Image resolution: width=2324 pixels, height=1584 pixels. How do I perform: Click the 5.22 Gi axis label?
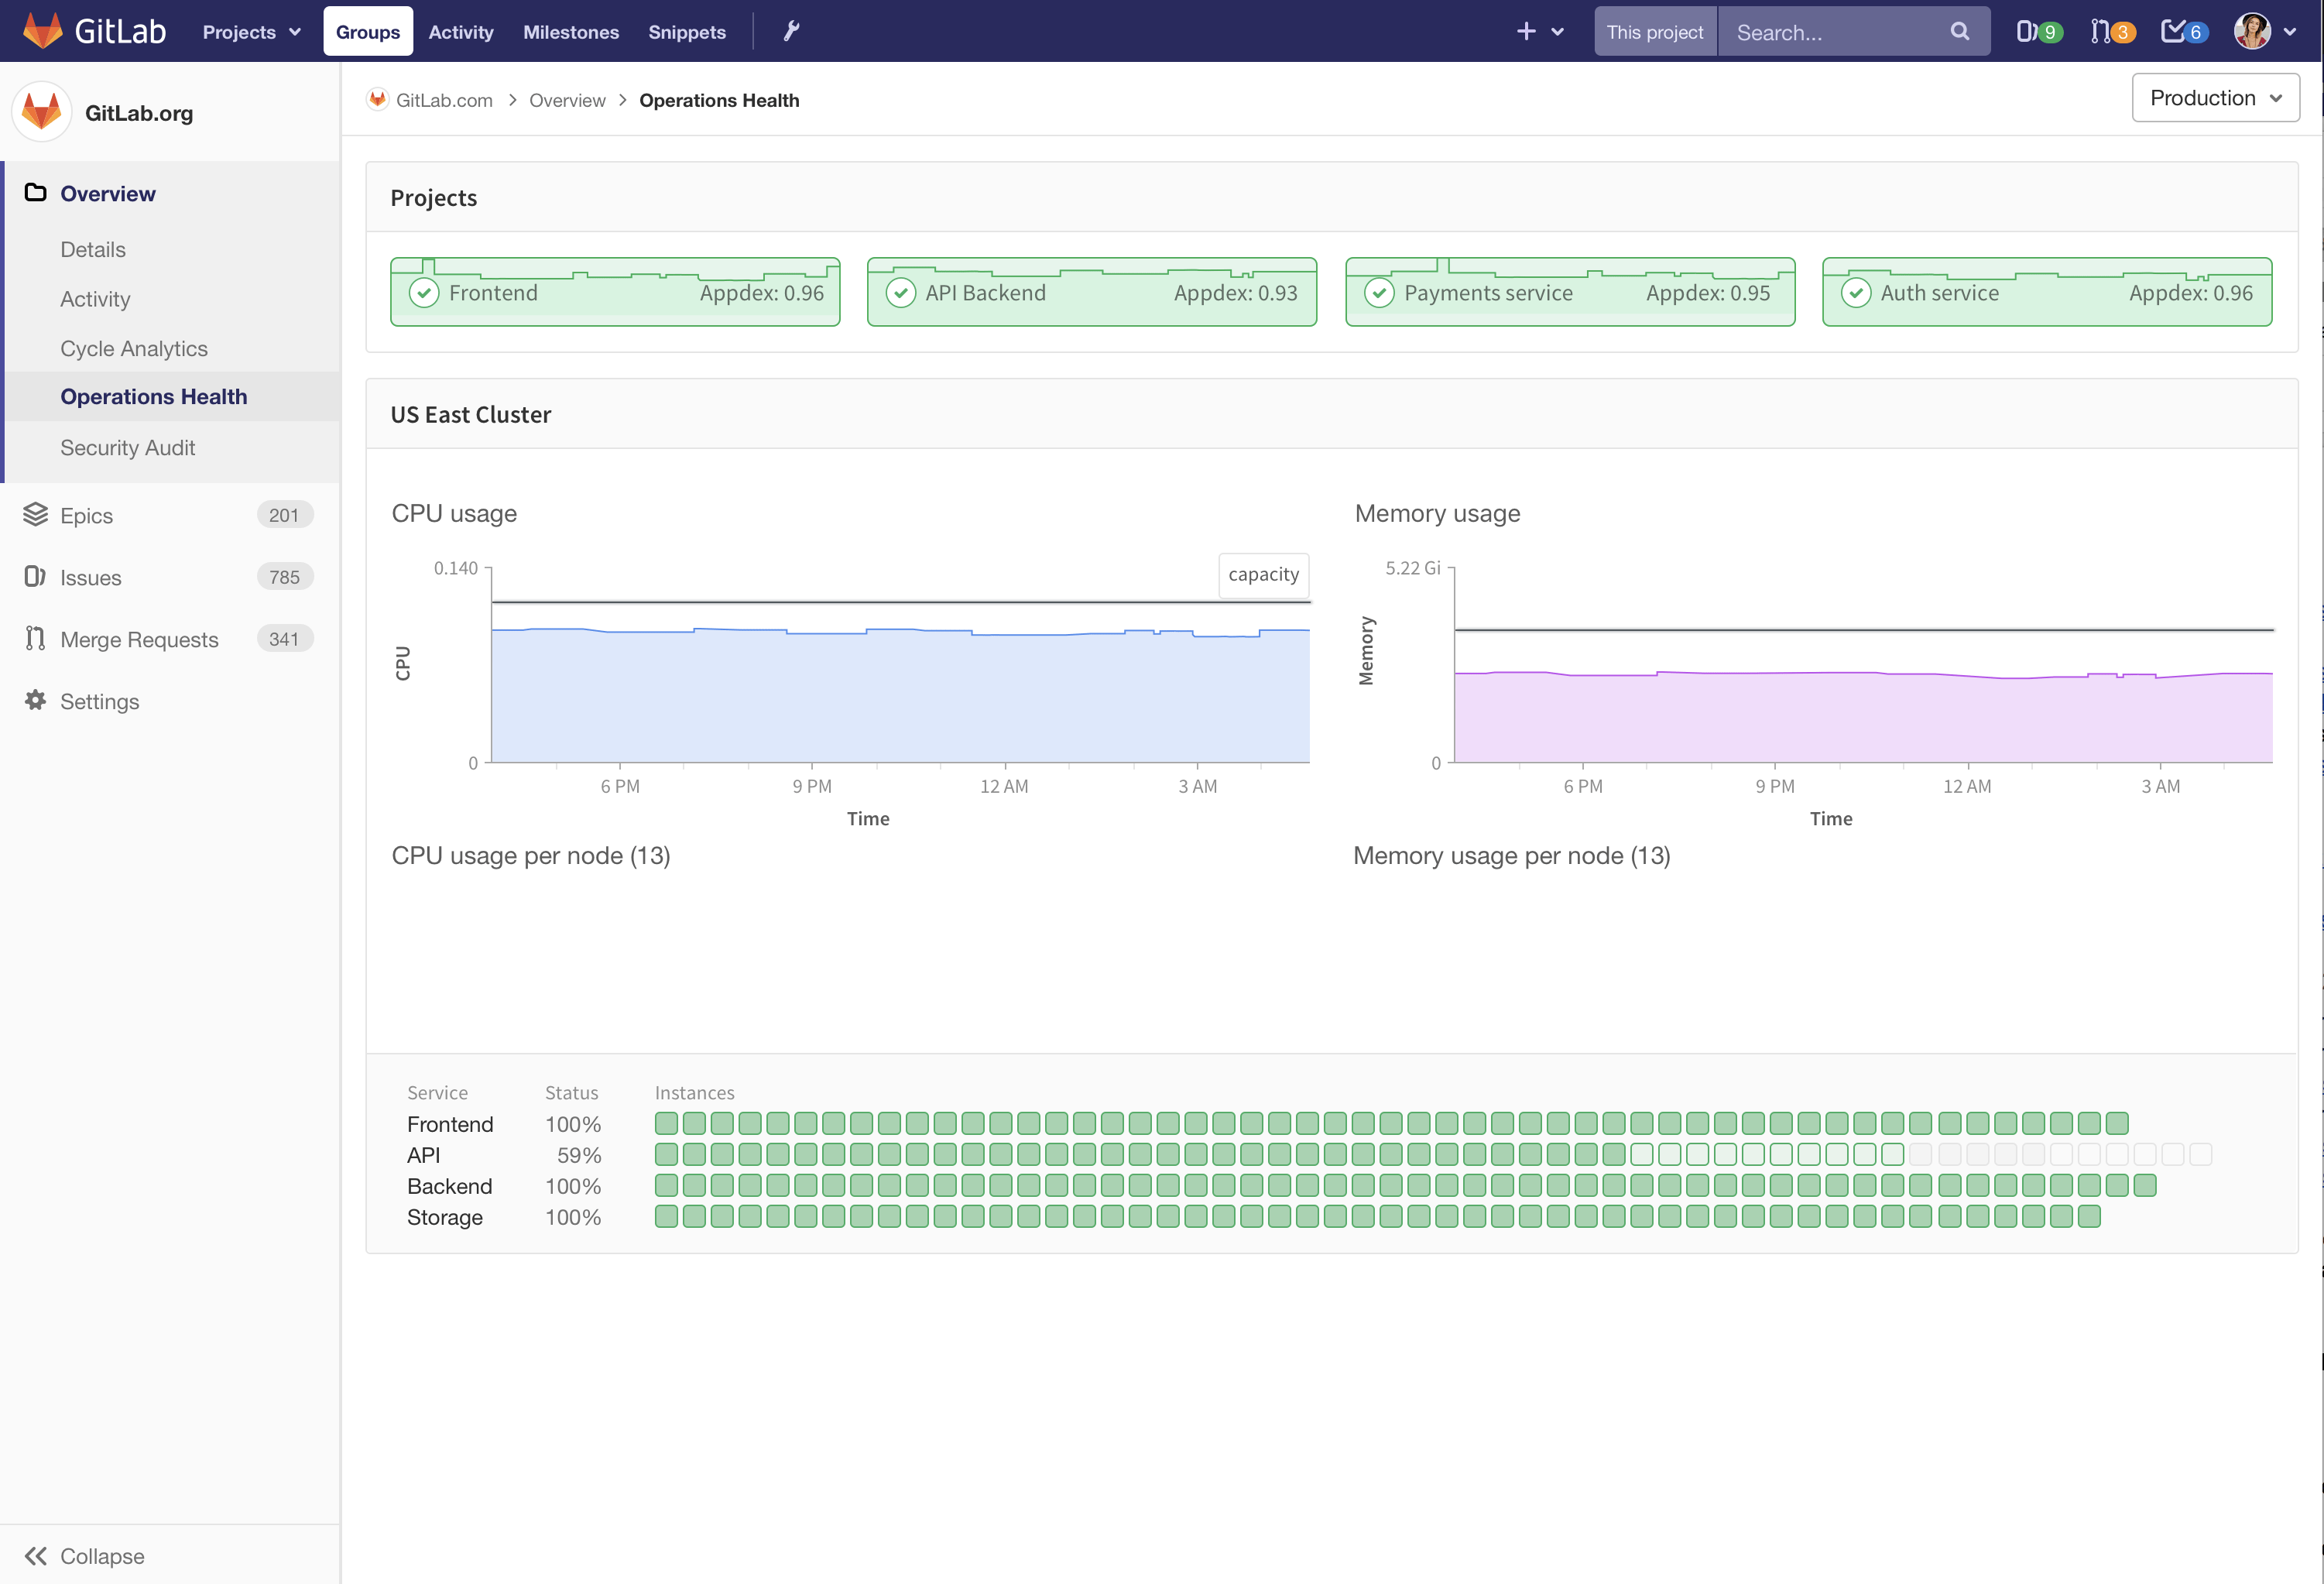(x=1412, y=568)
